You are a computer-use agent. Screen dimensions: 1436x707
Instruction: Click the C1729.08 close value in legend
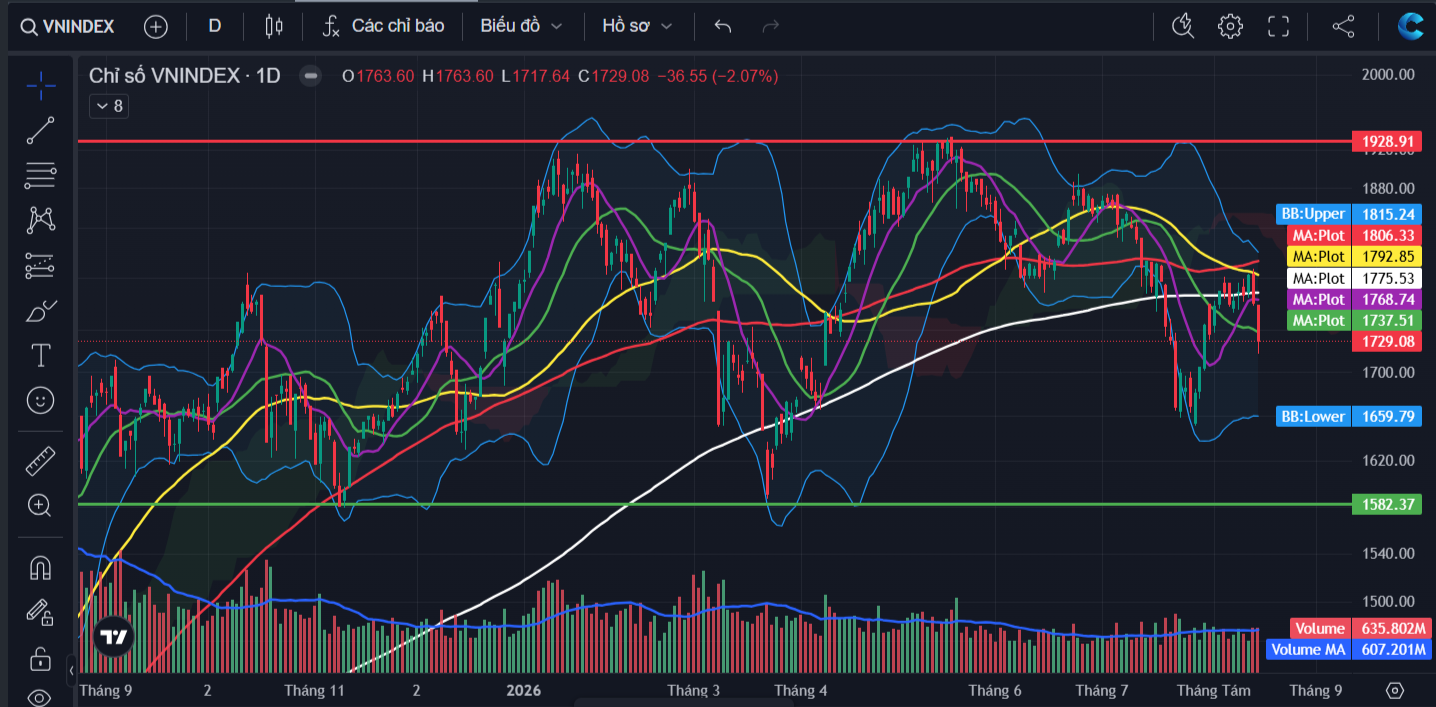coord(614,76)
